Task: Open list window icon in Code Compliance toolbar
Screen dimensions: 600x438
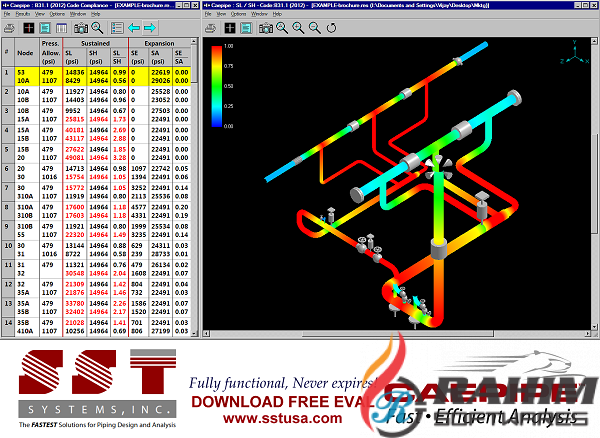Action: [61, 28]
